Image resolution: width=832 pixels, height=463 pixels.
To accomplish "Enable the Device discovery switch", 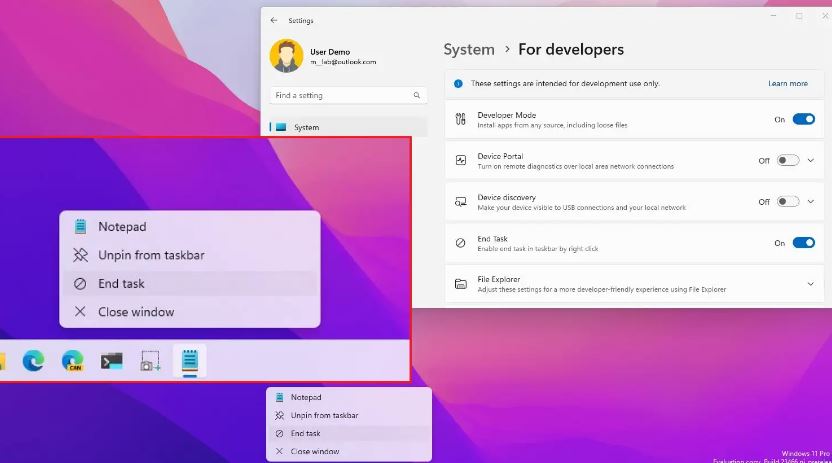I will (787, 202).
